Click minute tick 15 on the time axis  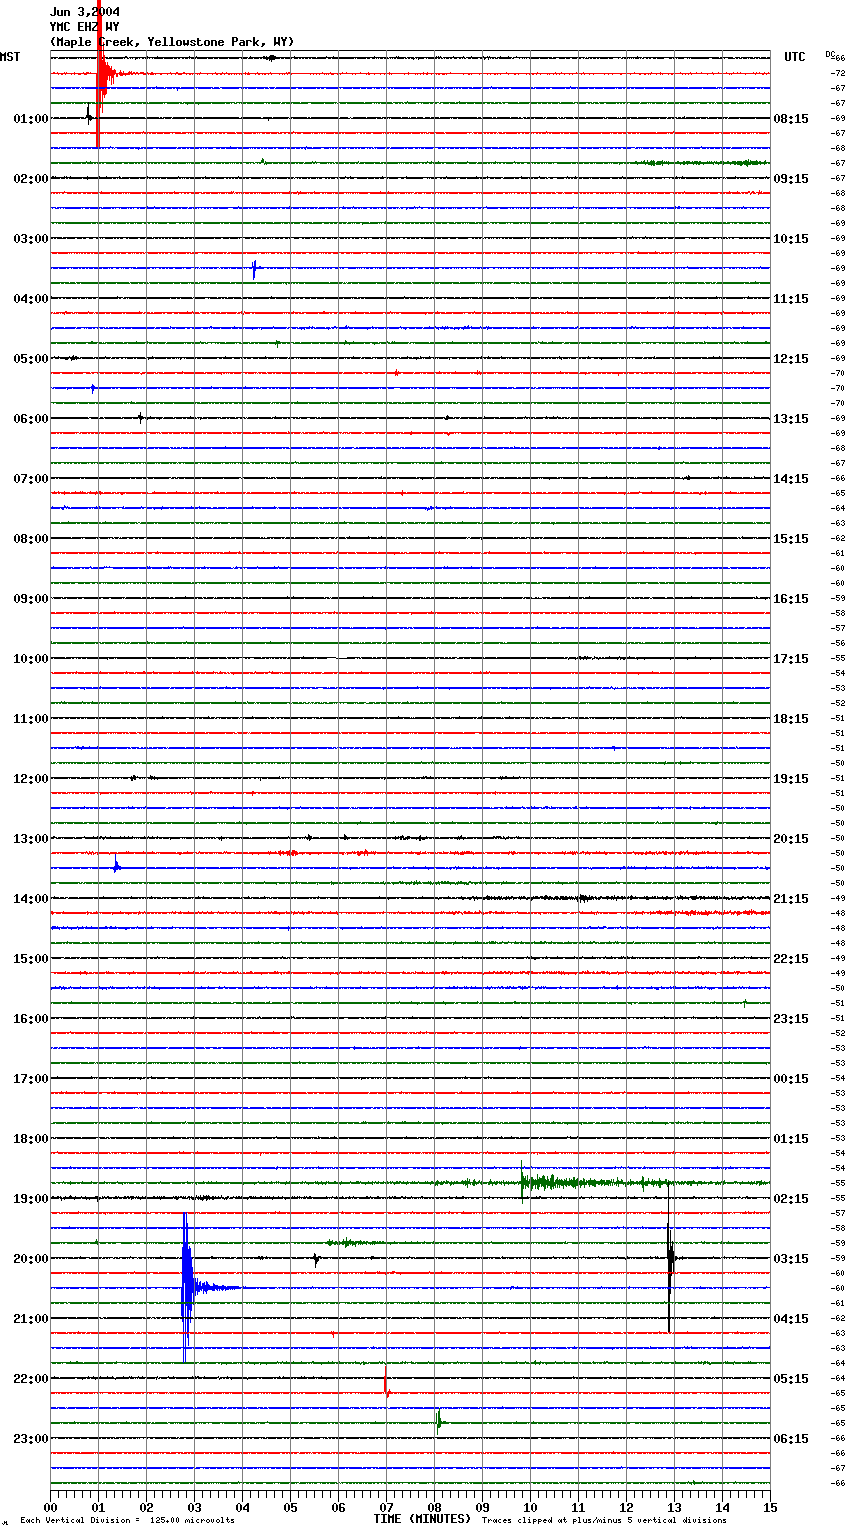[770, 1507]
